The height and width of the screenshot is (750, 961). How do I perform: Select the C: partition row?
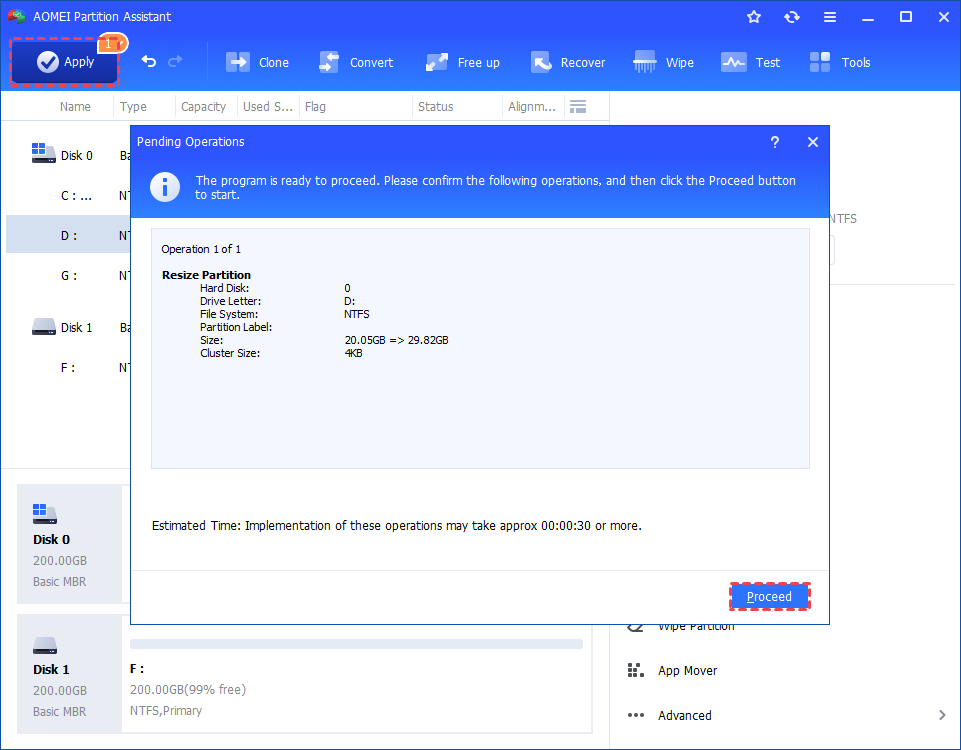(69, 196)
